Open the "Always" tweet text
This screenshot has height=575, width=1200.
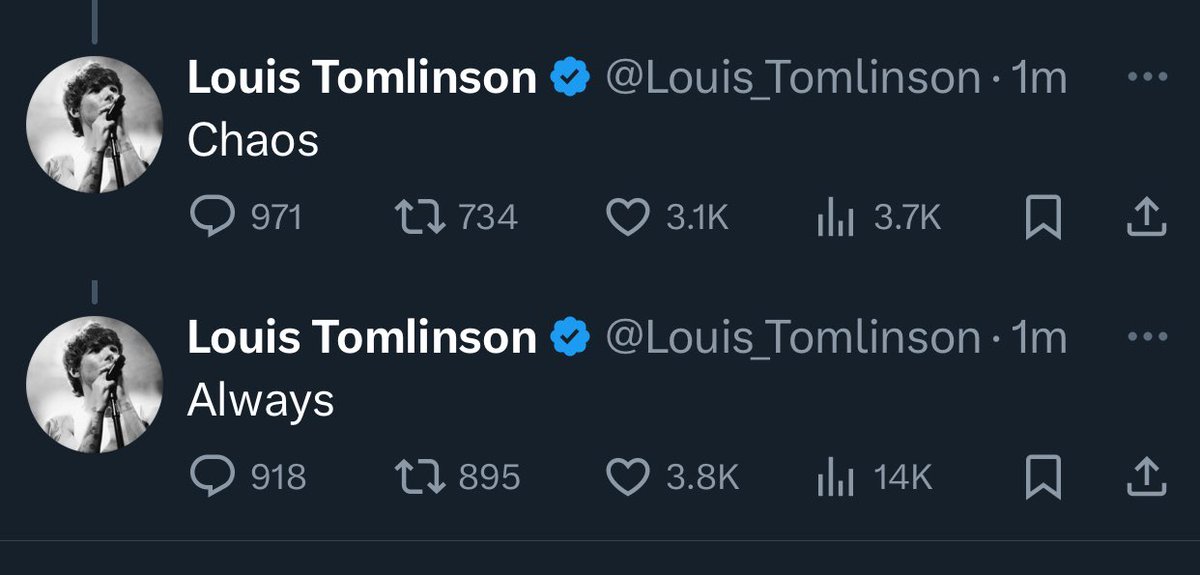coord(261,402)
